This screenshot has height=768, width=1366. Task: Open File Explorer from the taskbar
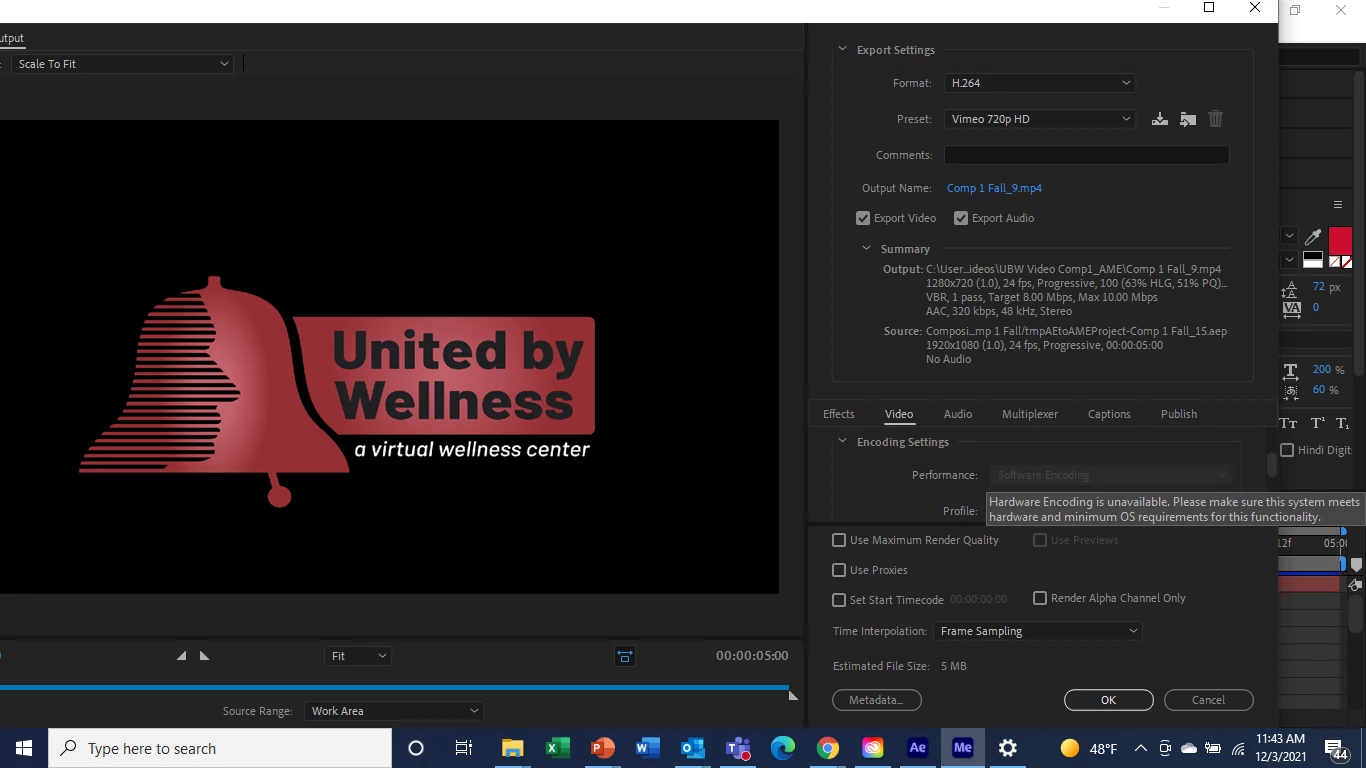point(512,748)
